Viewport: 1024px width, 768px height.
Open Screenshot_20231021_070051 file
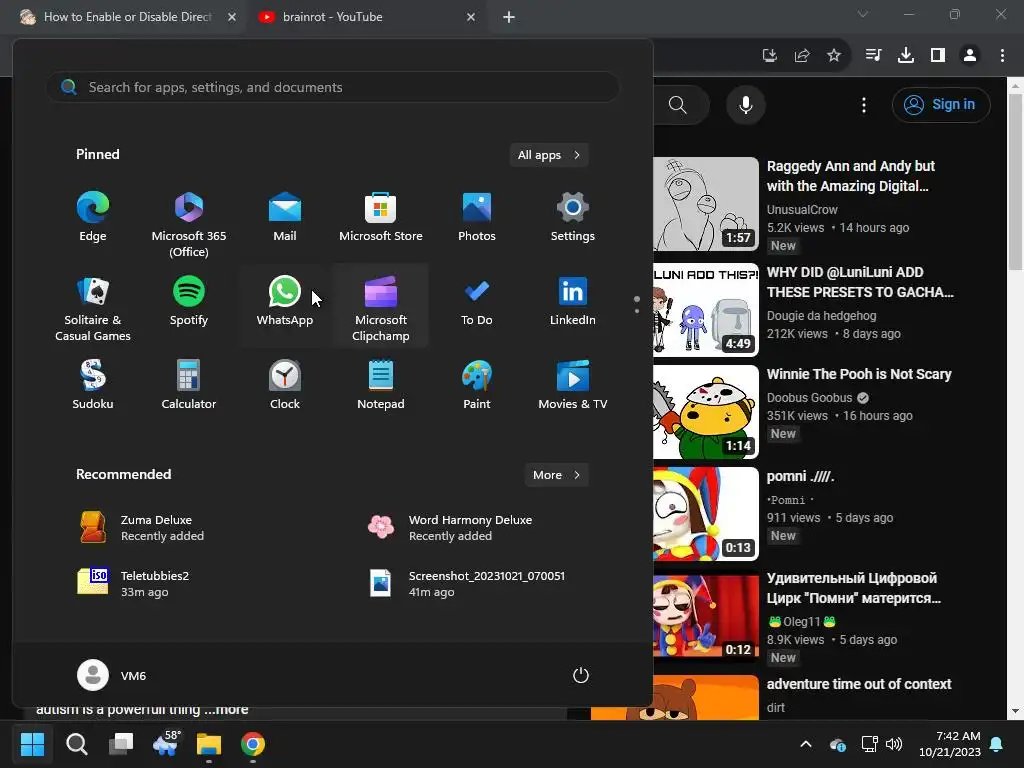pos(467,583)
